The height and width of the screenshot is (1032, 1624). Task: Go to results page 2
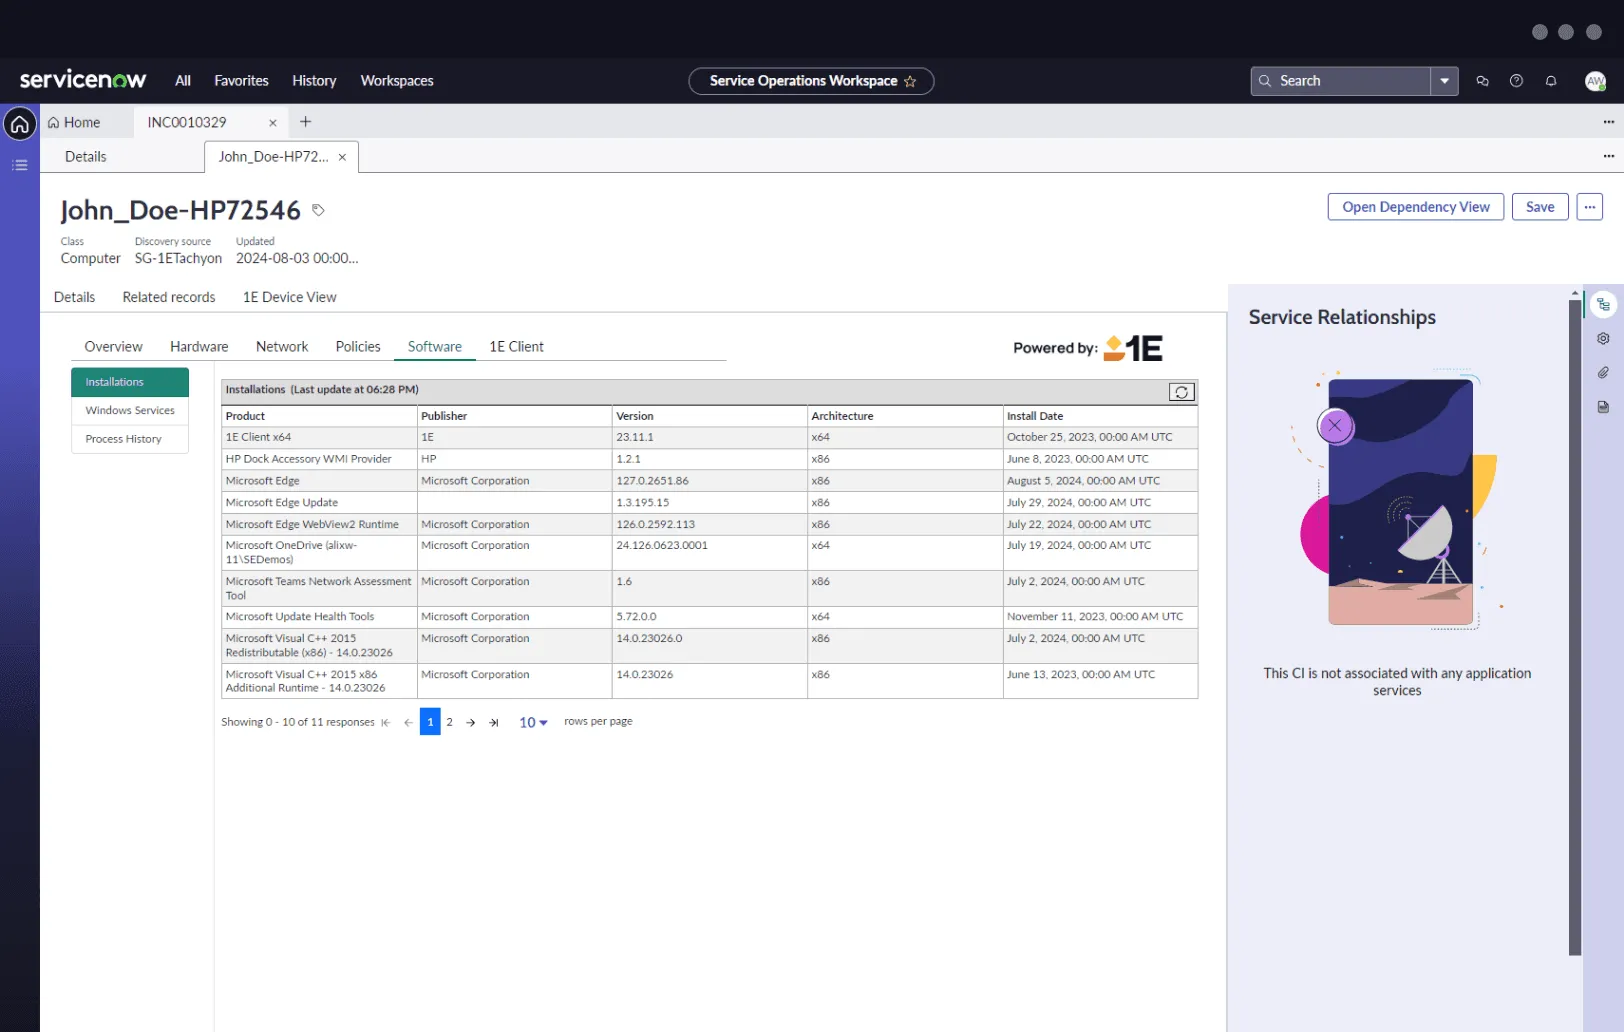tap(449, 721)
